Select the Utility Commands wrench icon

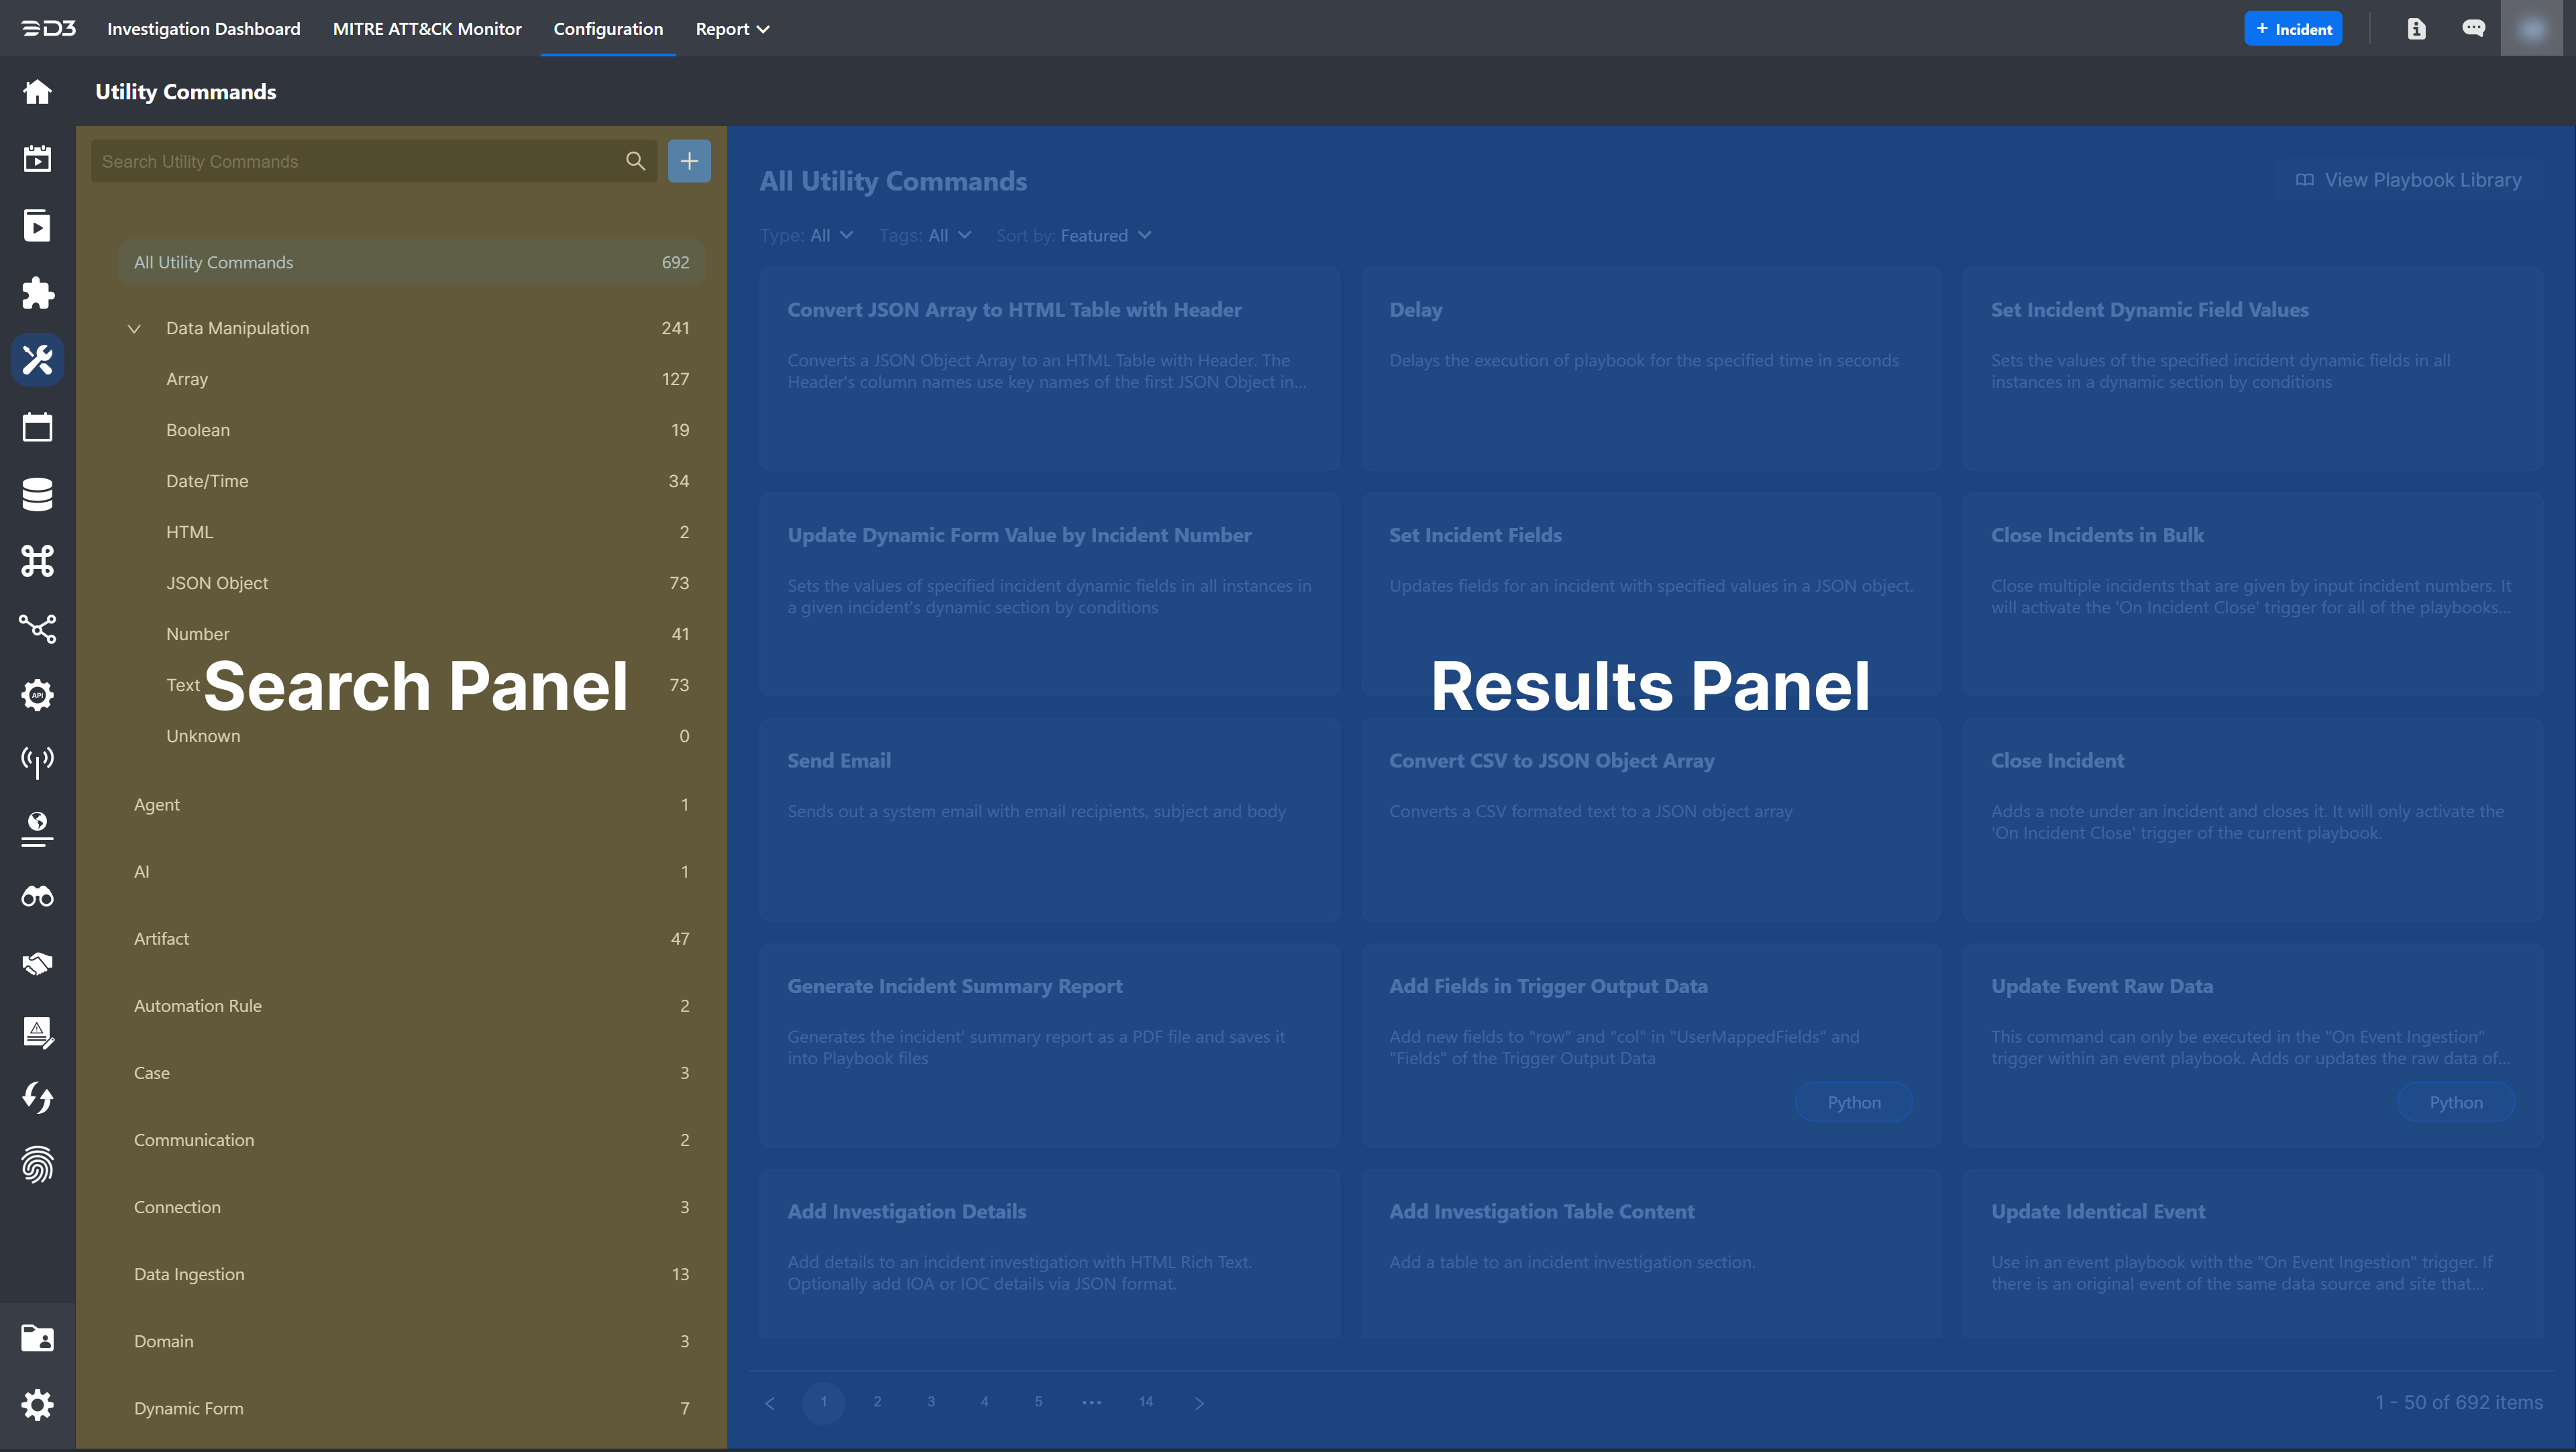(37, 359)
